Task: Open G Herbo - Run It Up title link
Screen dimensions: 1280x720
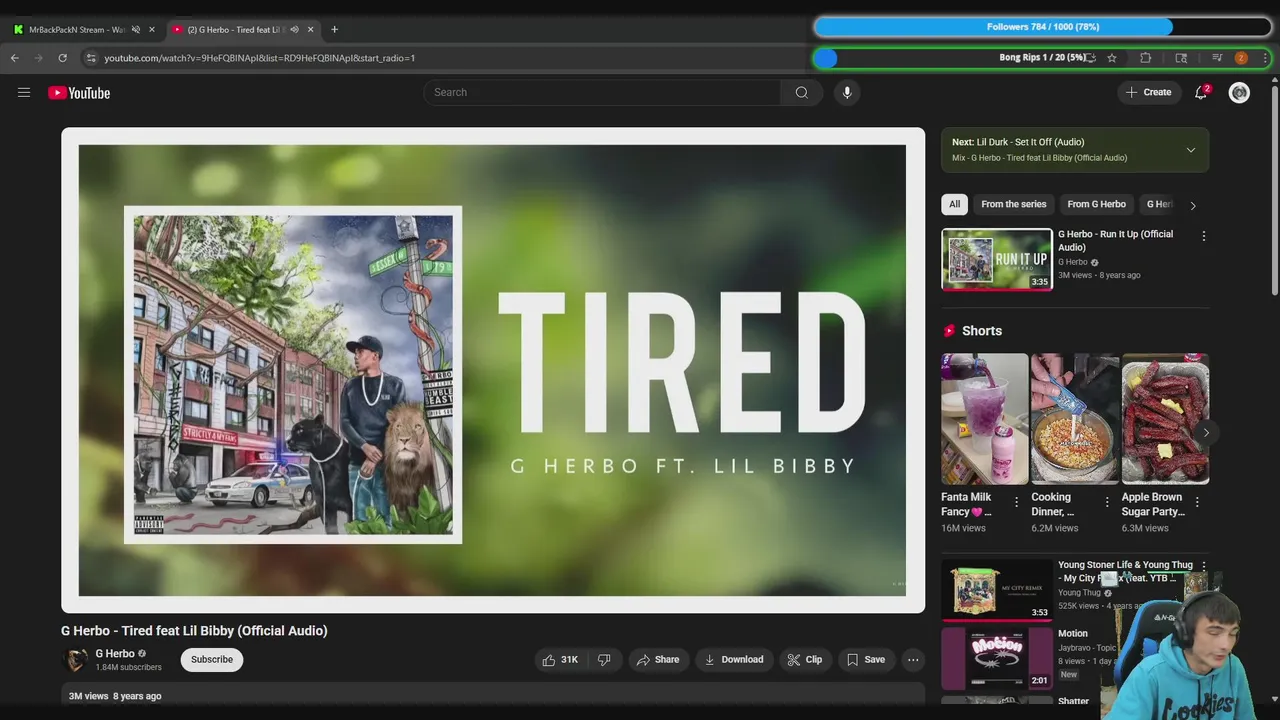Action: 1115,241
